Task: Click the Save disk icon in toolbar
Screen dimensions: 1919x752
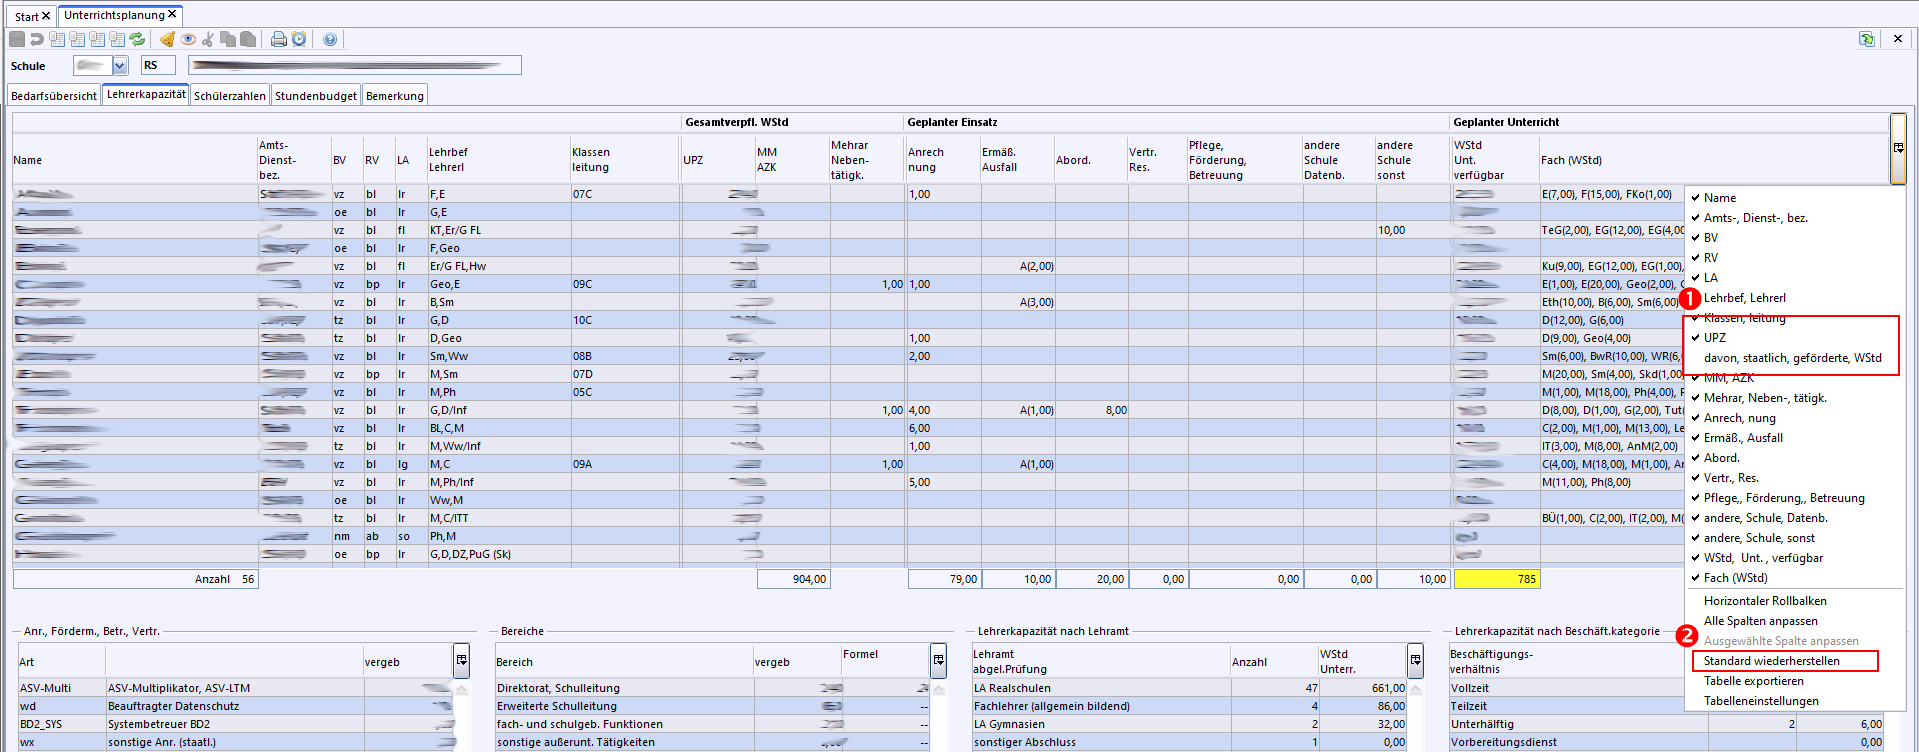Action: (x=17, y=39)
